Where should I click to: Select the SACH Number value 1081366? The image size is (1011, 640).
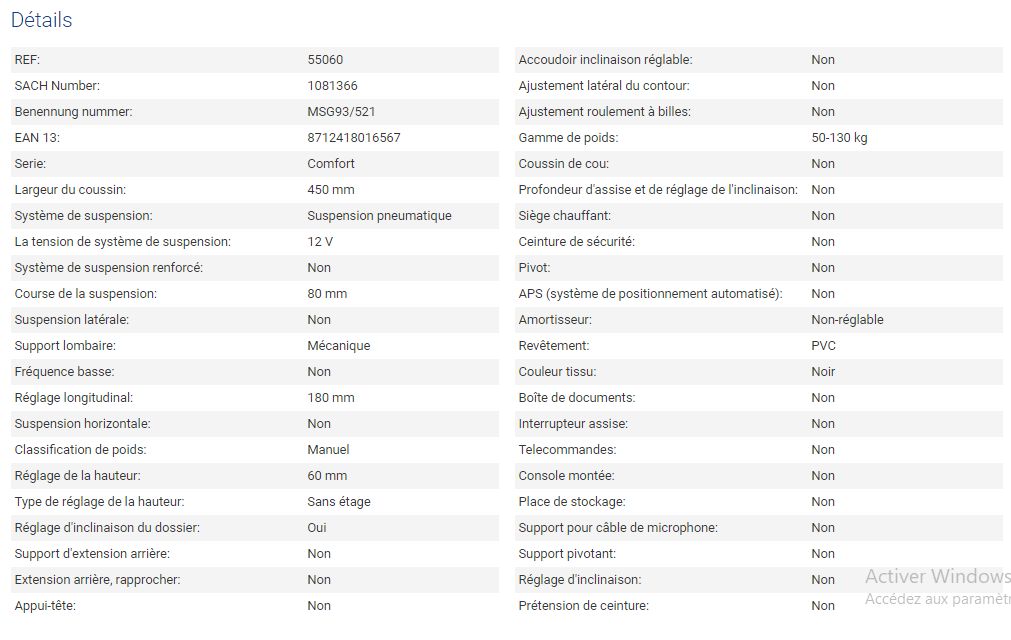pos(332,86)
